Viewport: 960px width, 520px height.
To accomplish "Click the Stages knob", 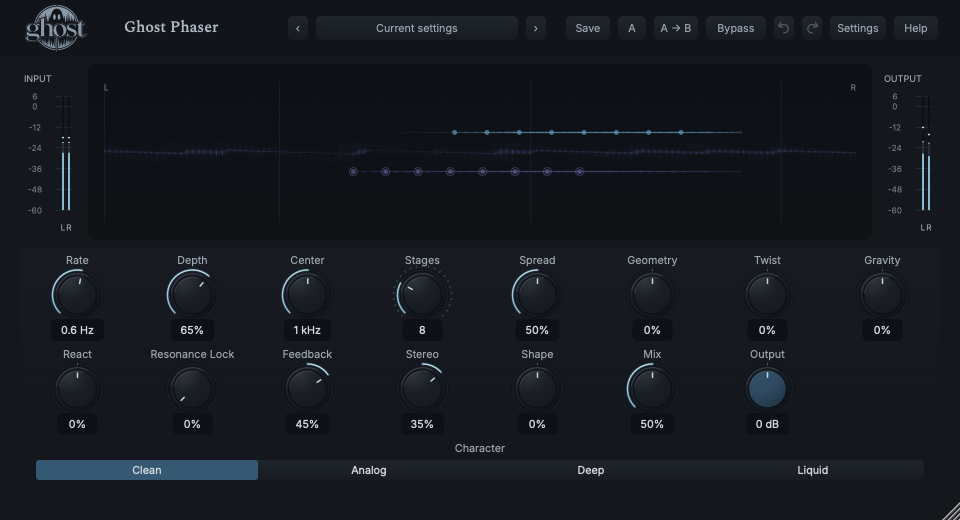I will point(422,295).
